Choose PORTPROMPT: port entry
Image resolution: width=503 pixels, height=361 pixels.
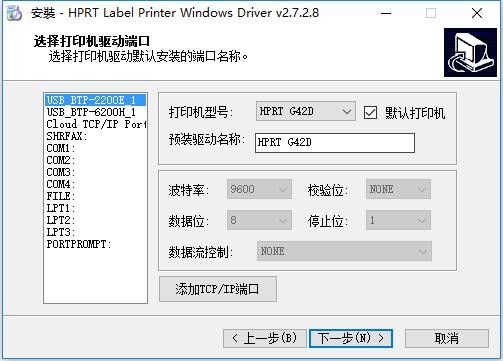95,244
